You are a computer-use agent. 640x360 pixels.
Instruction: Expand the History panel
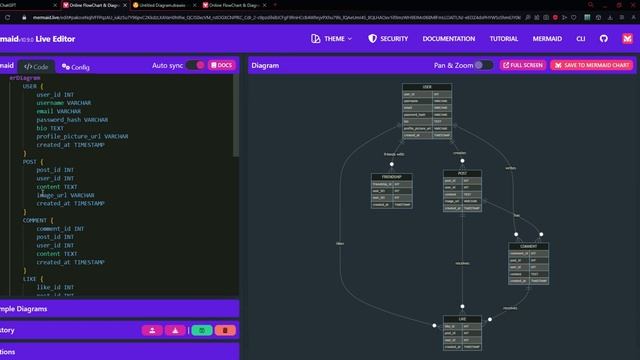click(x=69, y=330)
